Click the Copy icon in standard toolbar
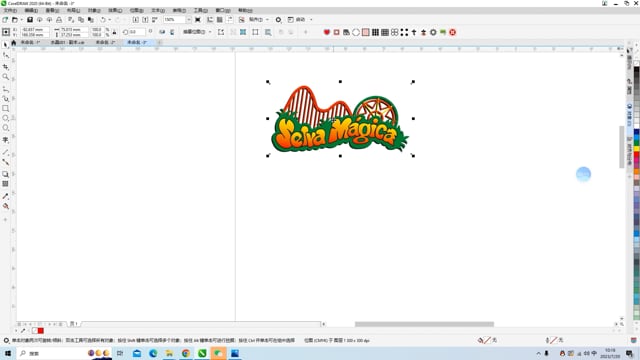 (81, 20)
